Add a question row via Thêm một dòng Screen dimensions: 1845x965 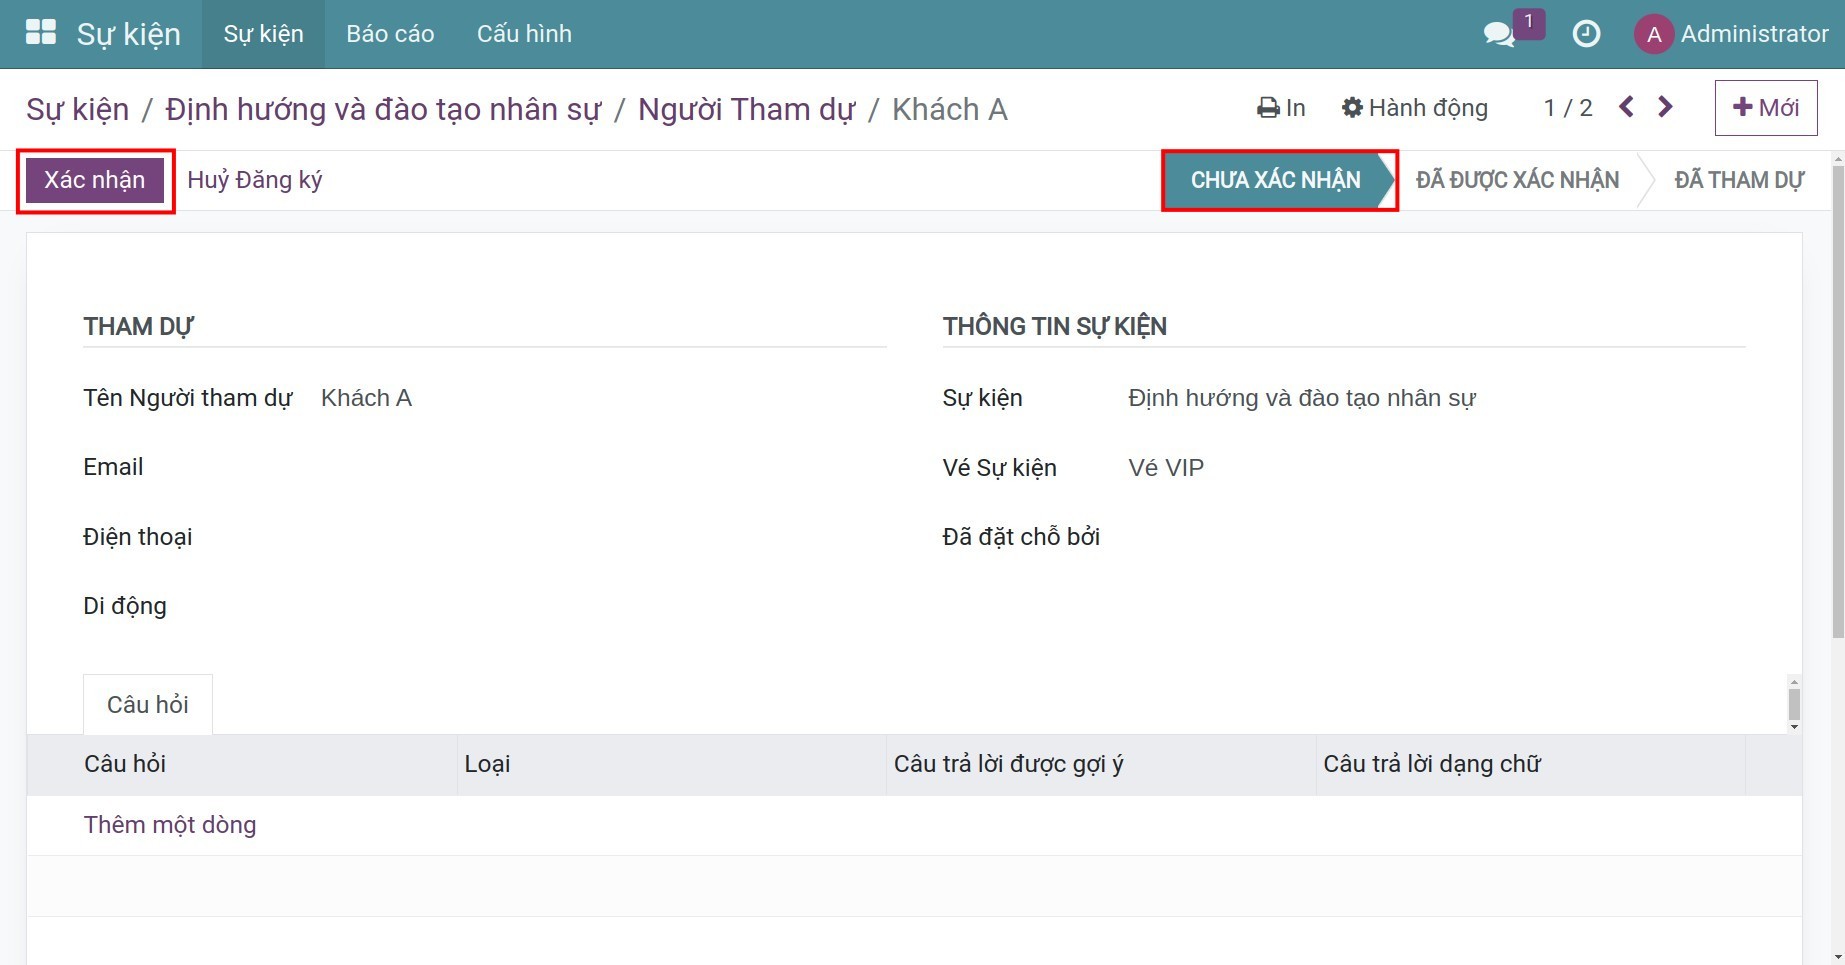pos(170,825)
